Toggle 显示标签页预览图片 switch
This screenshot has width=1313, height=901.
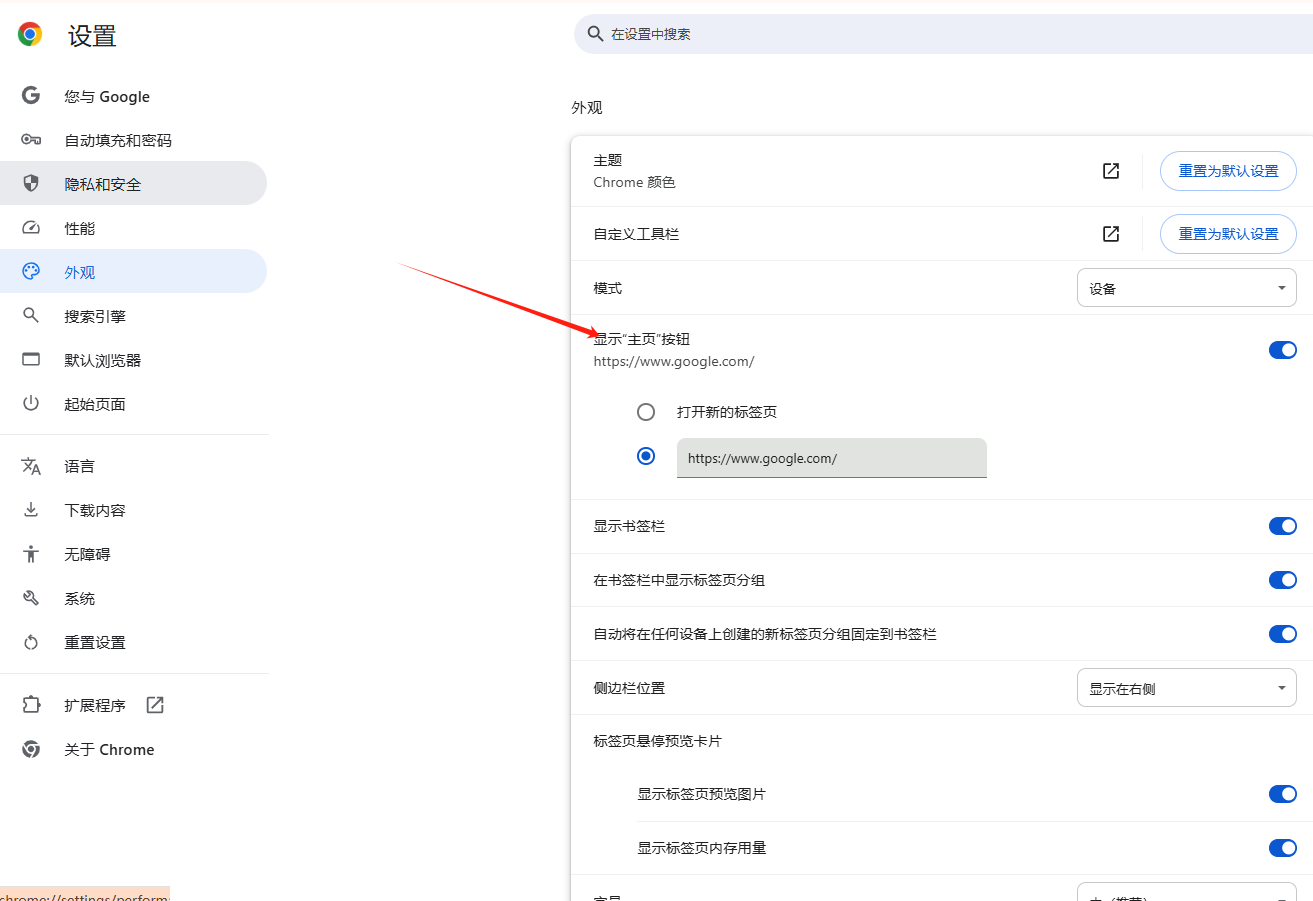1283,794
